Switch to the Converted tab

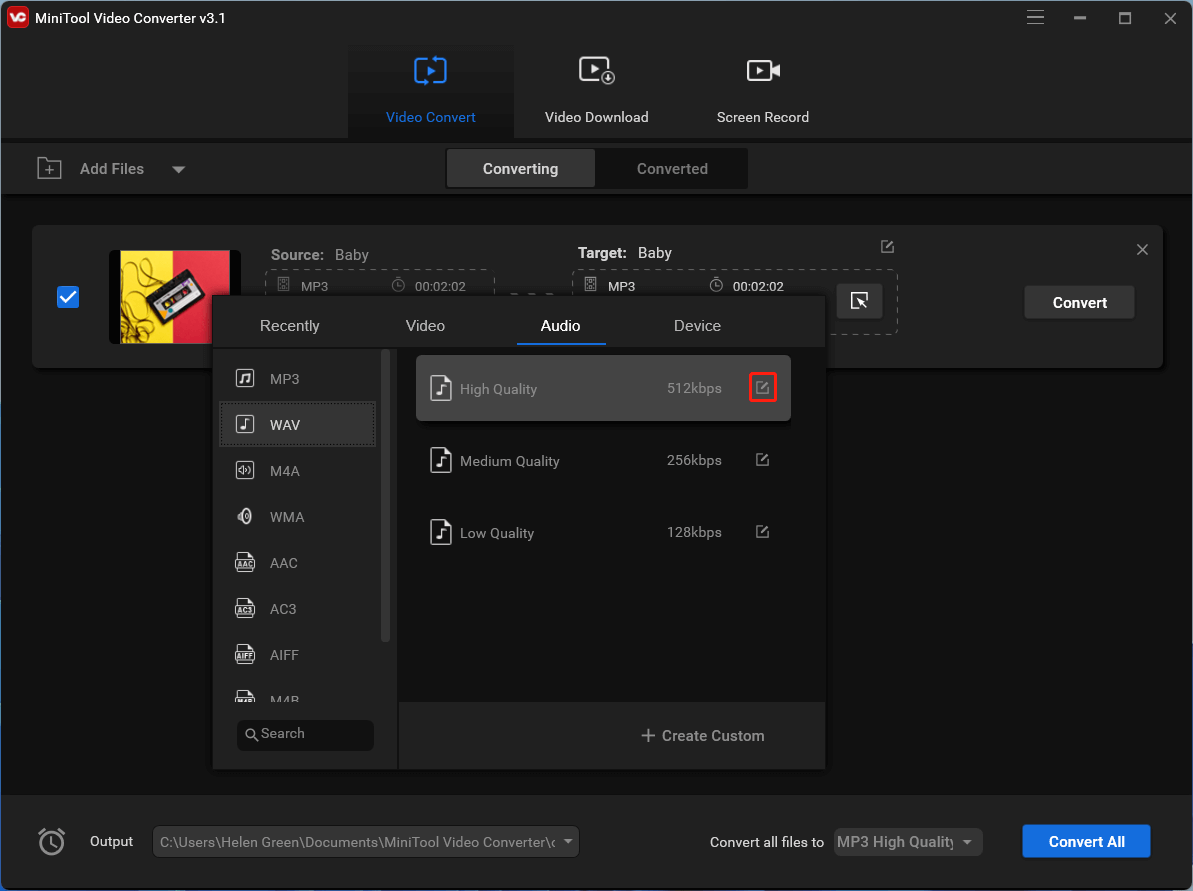(671, 168)
